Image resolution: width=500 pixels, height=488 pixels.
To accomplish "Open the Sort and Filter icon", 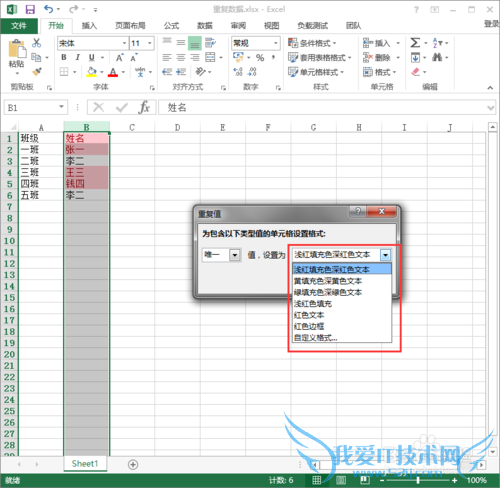I will [x=437, y=43].
